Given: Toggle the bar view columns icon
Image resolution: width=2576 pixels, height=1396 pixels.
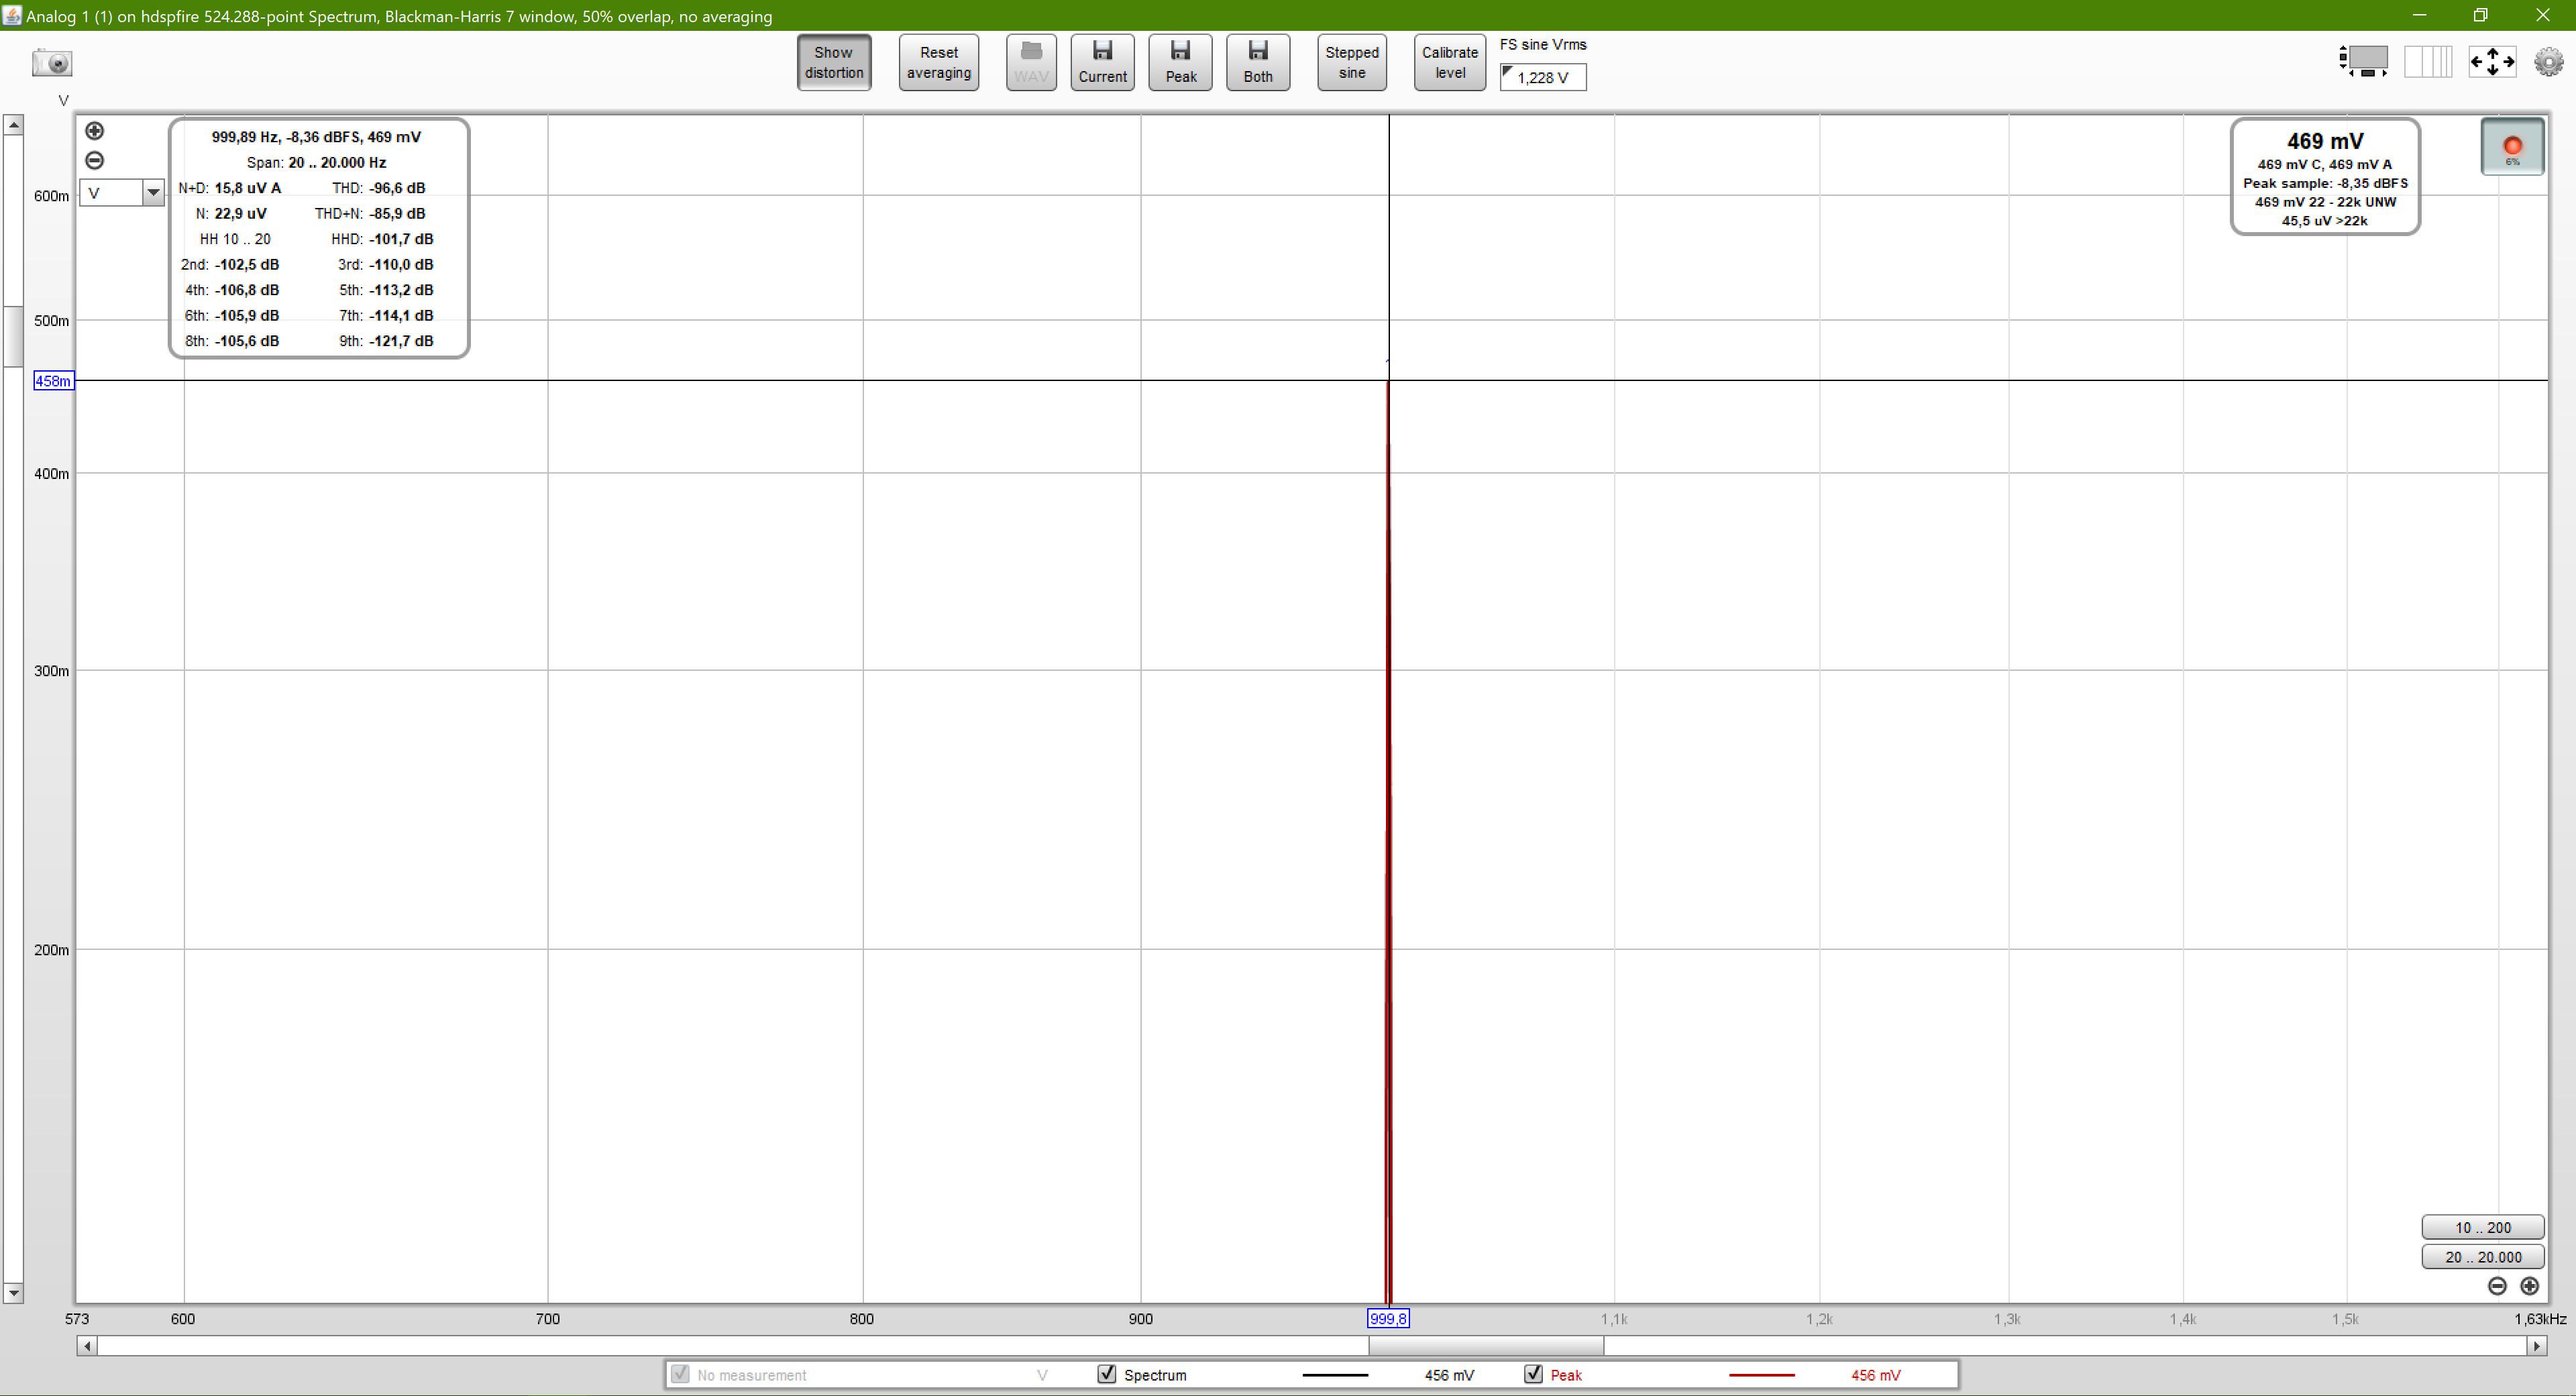Looking at the screenshot, I should coord(2427,62).
